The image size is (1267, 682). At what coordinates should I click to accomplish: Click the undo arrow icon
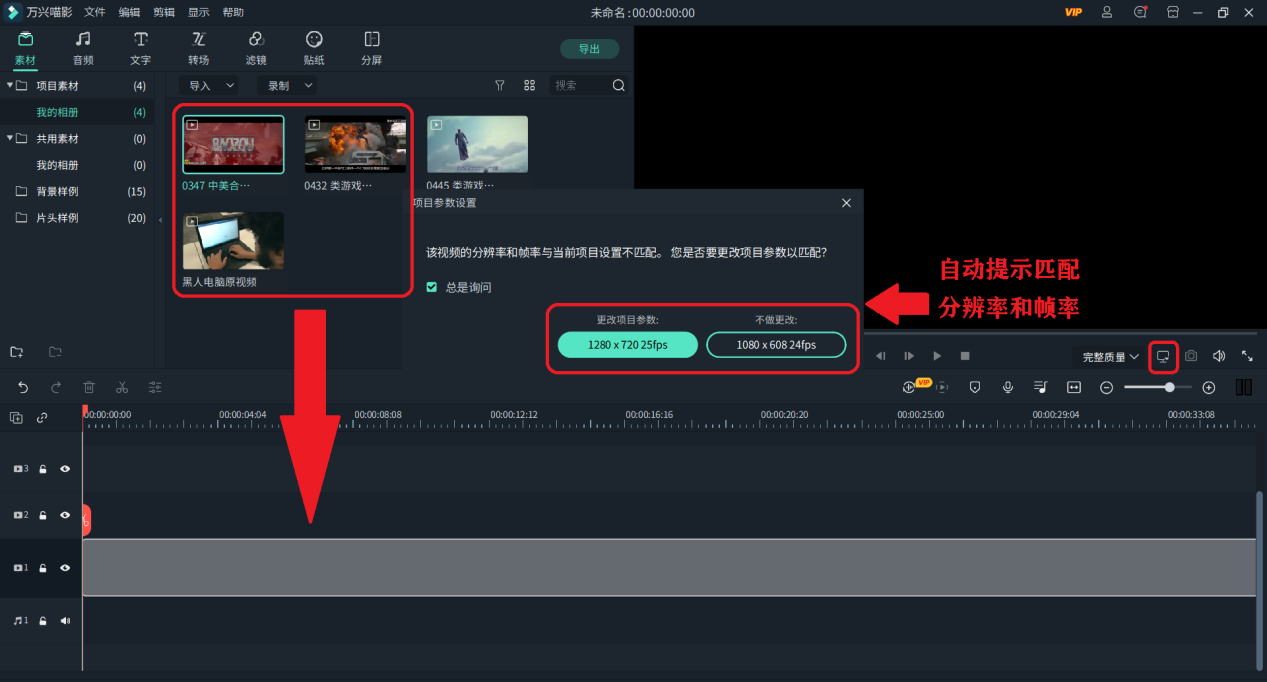pos(21,387)
